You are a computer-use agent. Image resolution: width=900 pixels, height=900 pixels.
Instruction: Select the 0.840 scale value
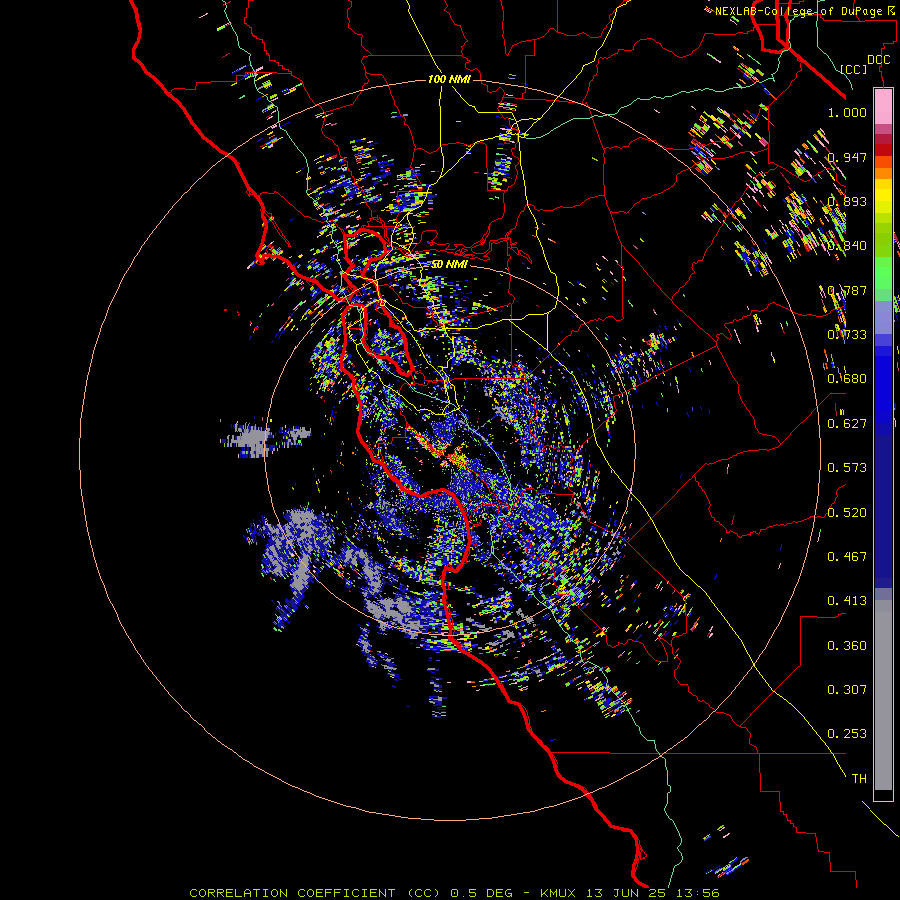tap(847, 246)
